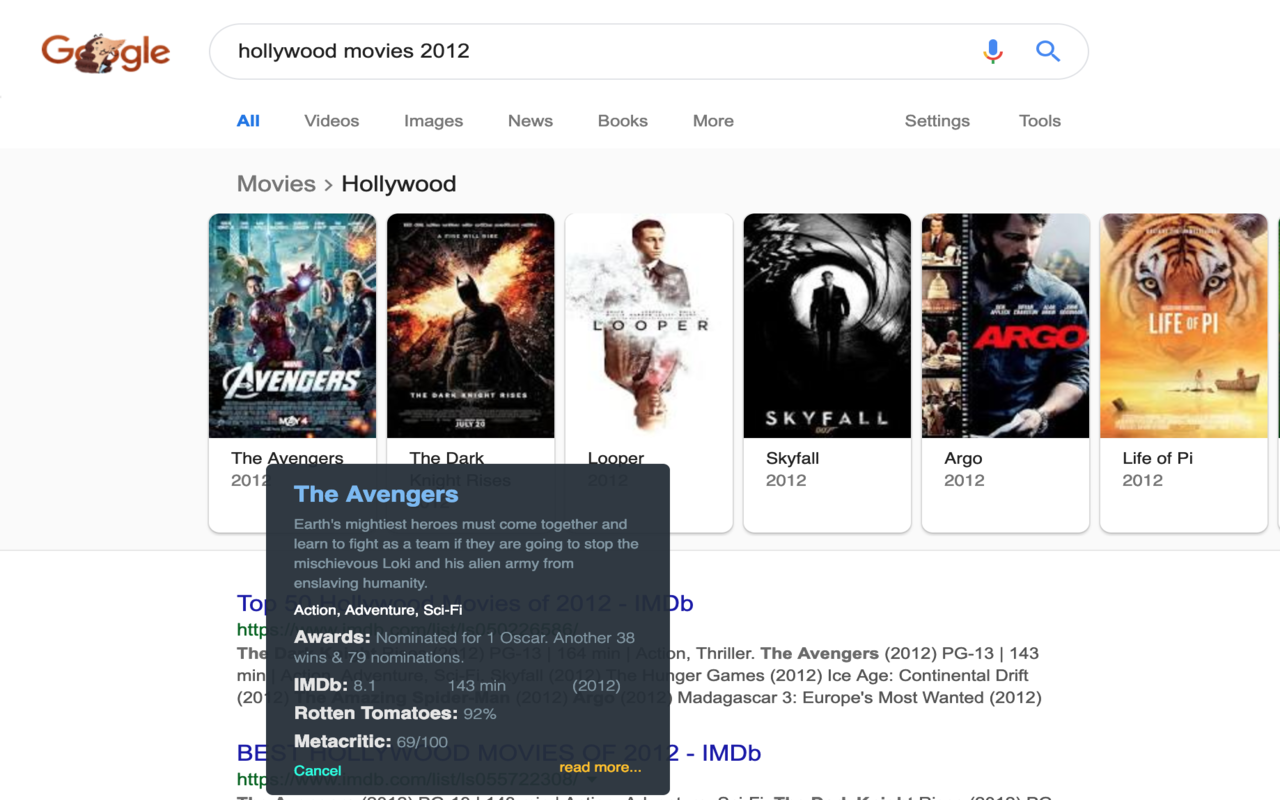Image resolution: width=1280 pixels, height=800 pixels.
Task: Open Top 50 Hollywood Movies of 2012 result
Action: point(465,603)
